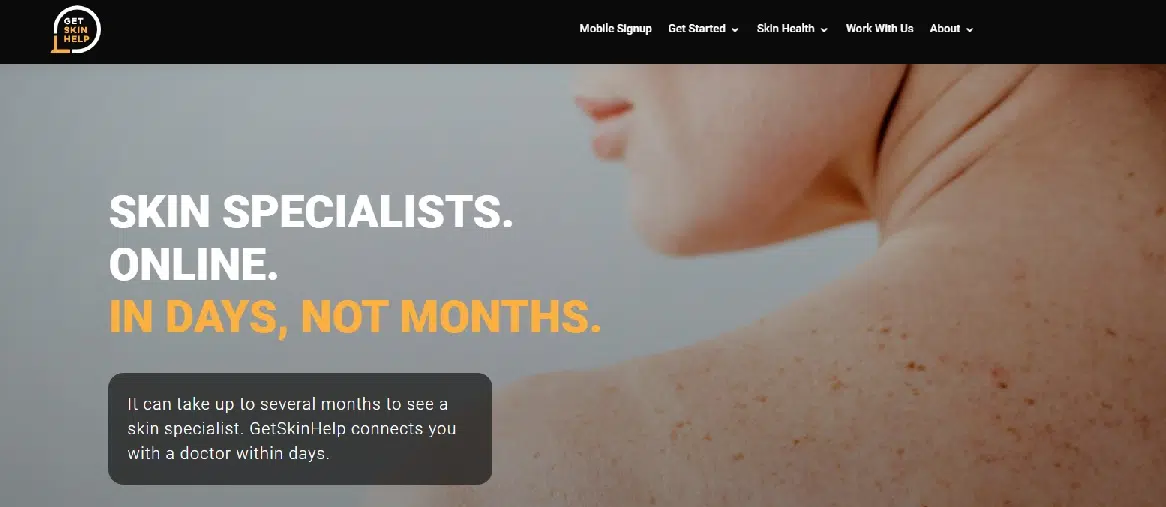Viewport: 1166px width, 507px height.
Task: Expand the Get Started dropdown chevron
Action: coord(735,30)
